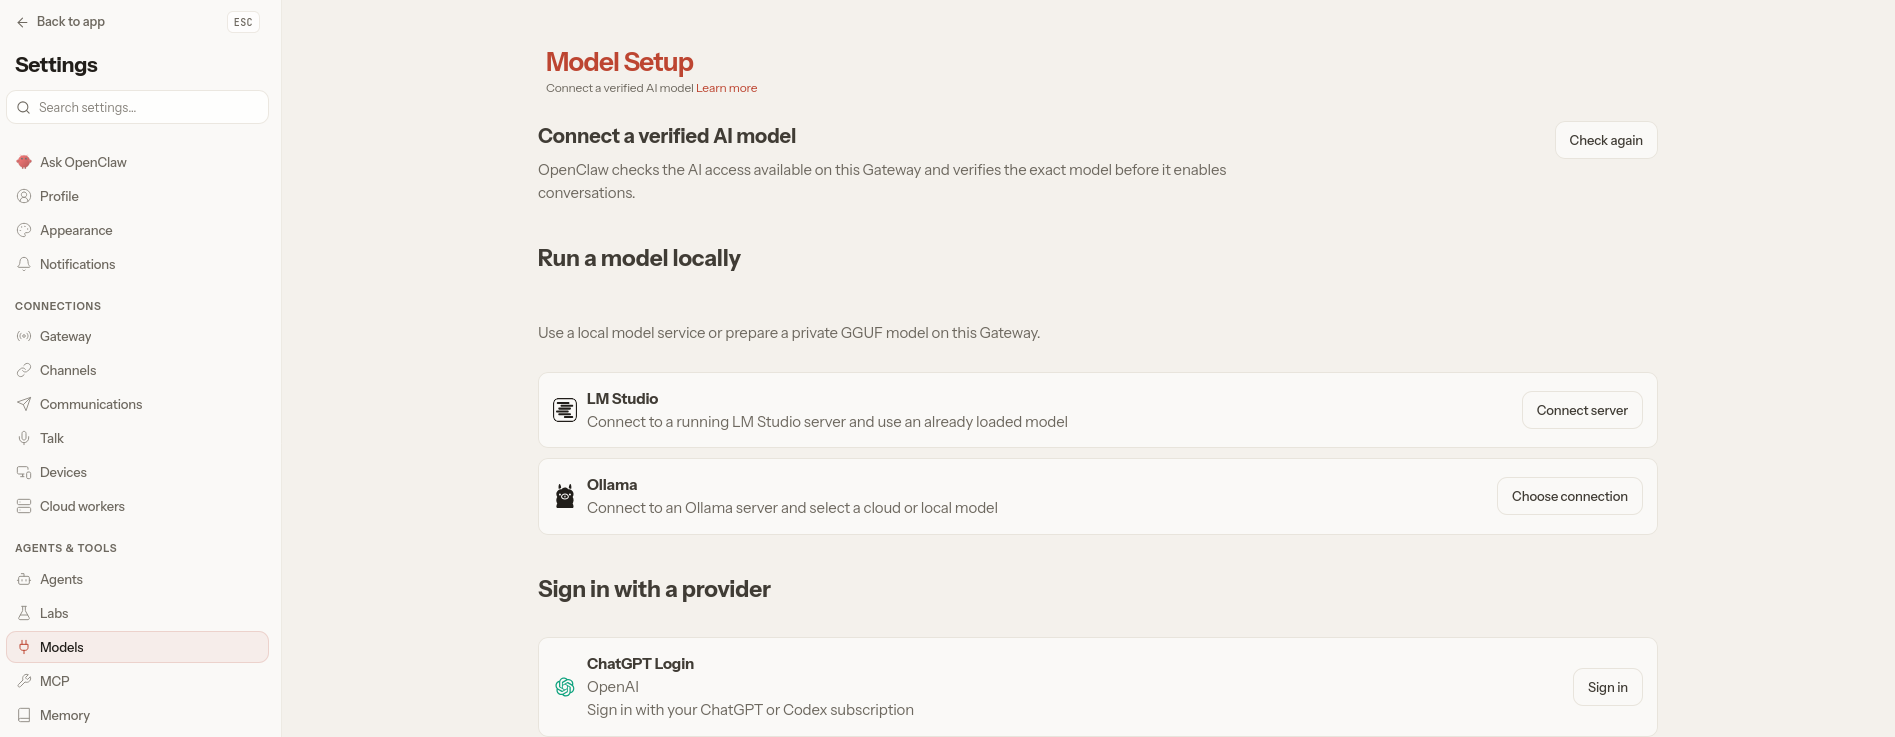Screen dimensions: 1895x737
Task: Click the MCP wrench icon
Action: pyautogui.click(x=24, y=681)
